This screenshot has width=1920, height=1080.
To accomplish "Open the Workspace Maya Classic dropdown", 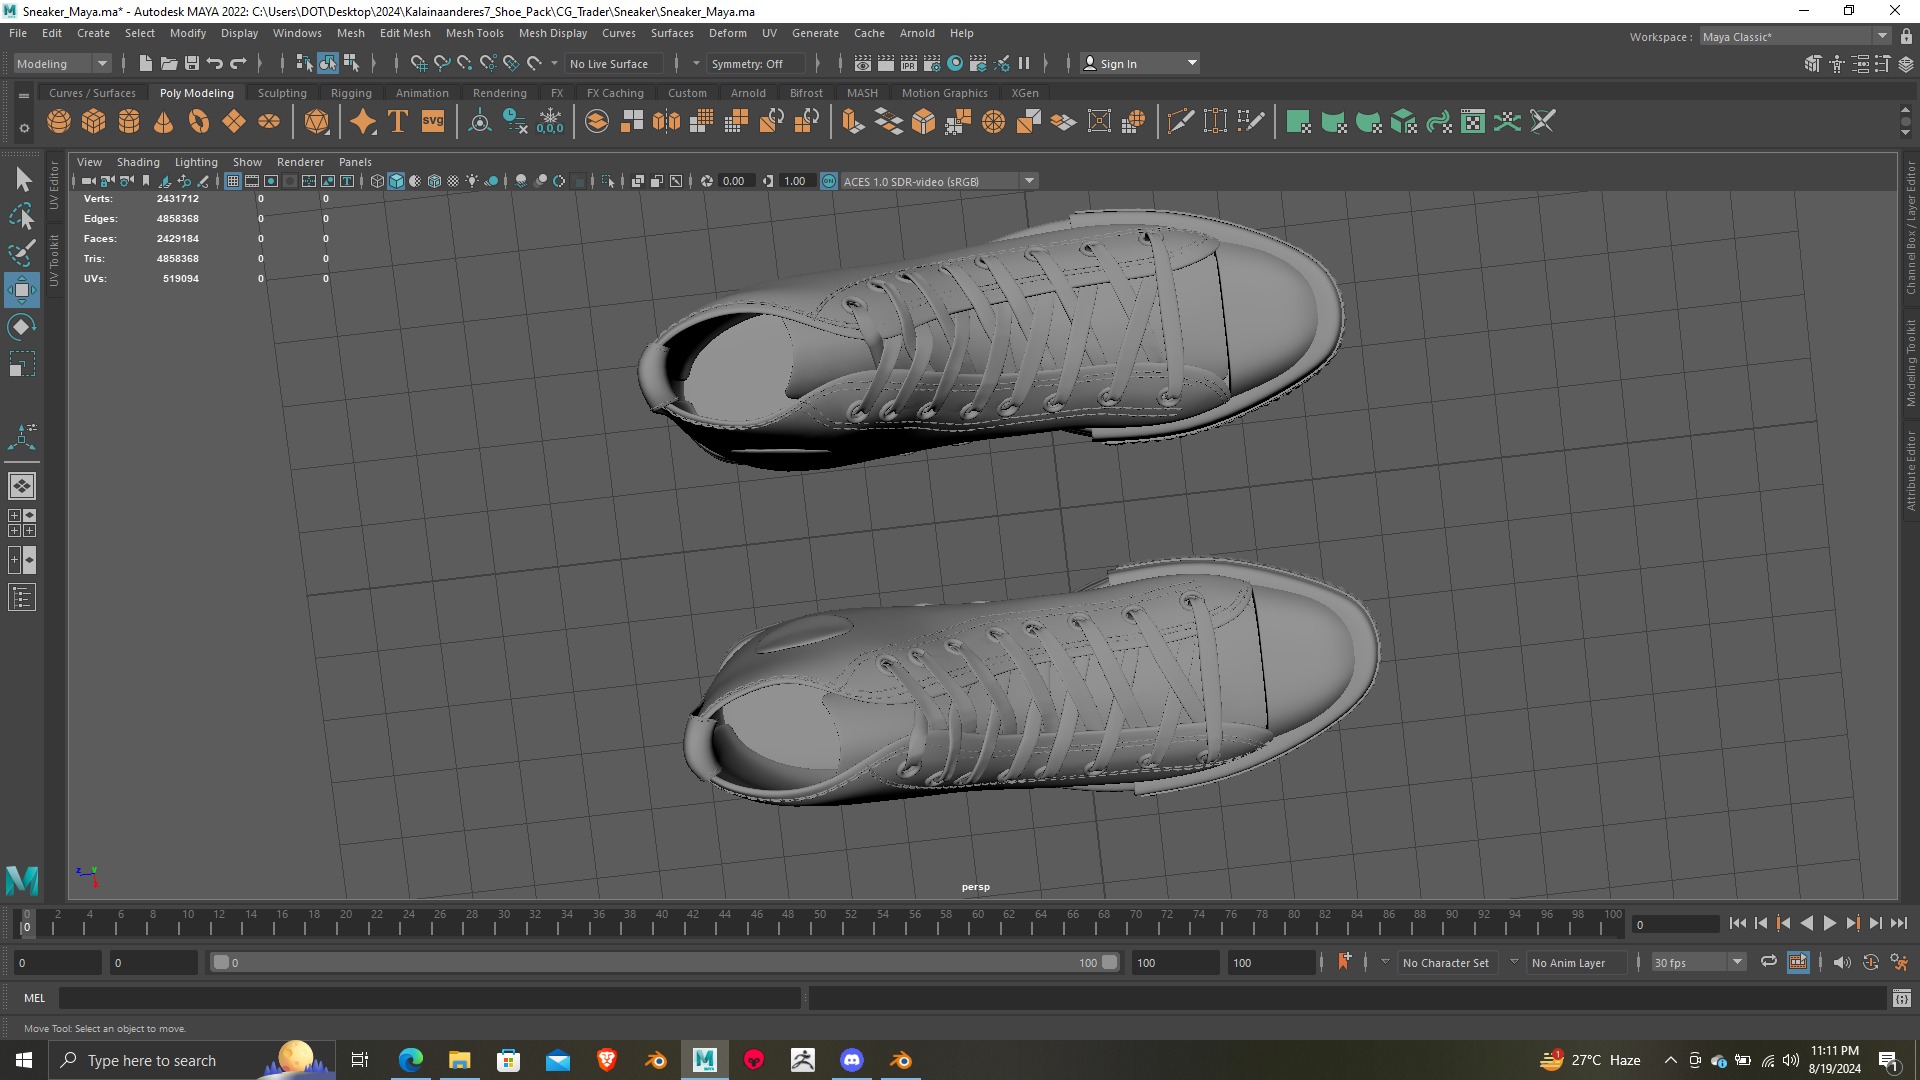I will point(1794,36).
